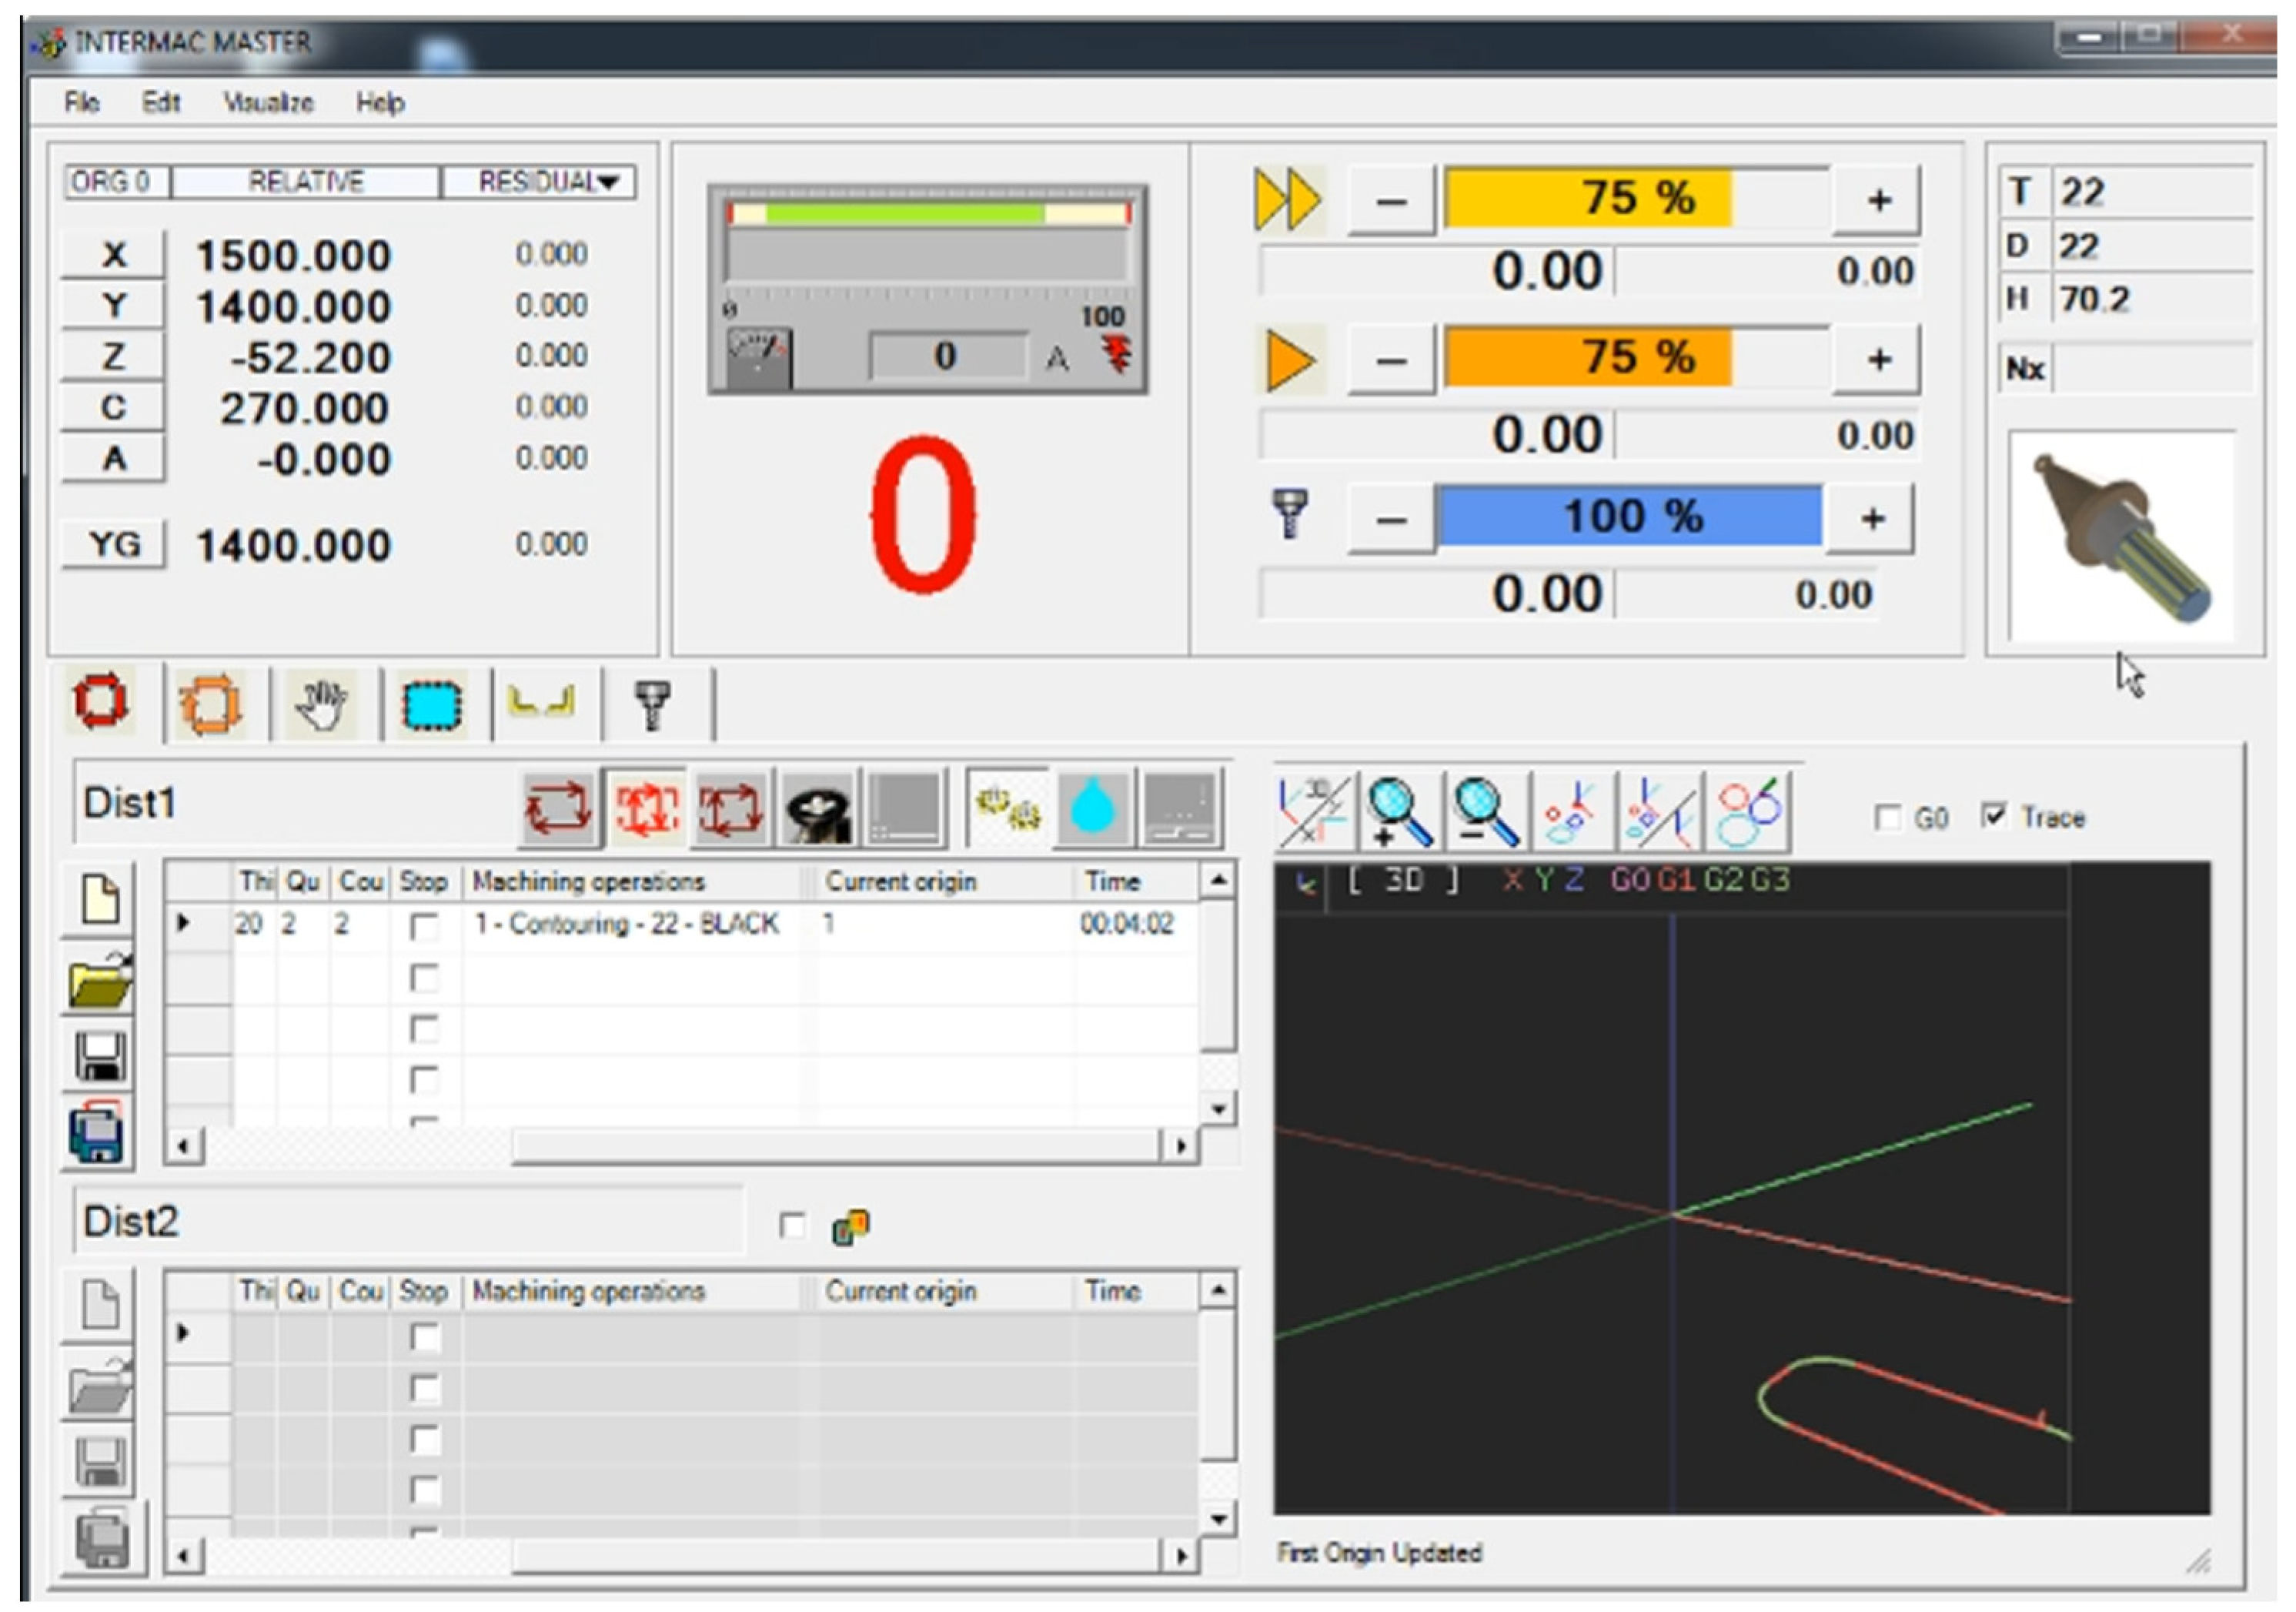Image resolution: width=2296 pixels, height=1612 pixels.
Task: Open the File menu
Action: 82,103
